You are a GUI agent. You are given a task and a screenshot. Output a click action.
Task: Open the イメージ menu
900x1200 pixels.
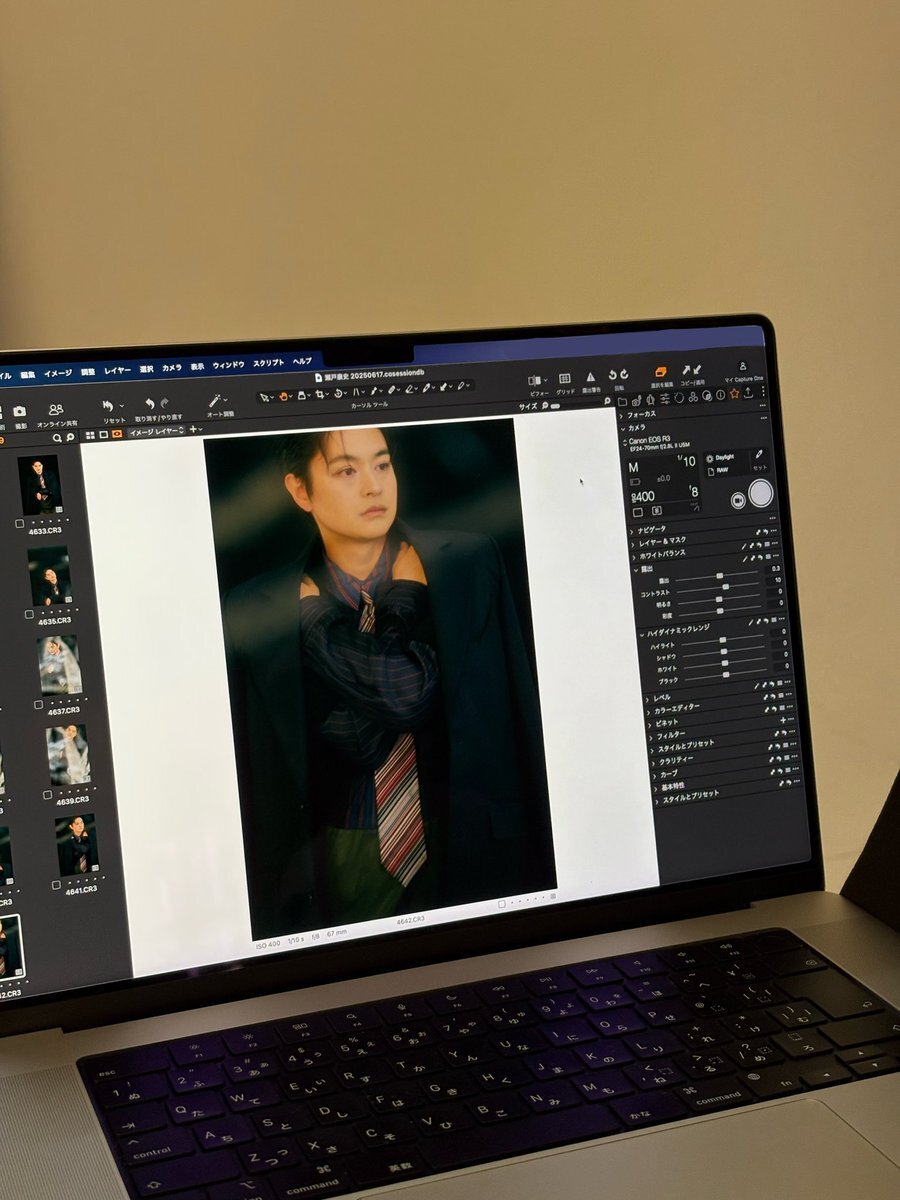58,373
